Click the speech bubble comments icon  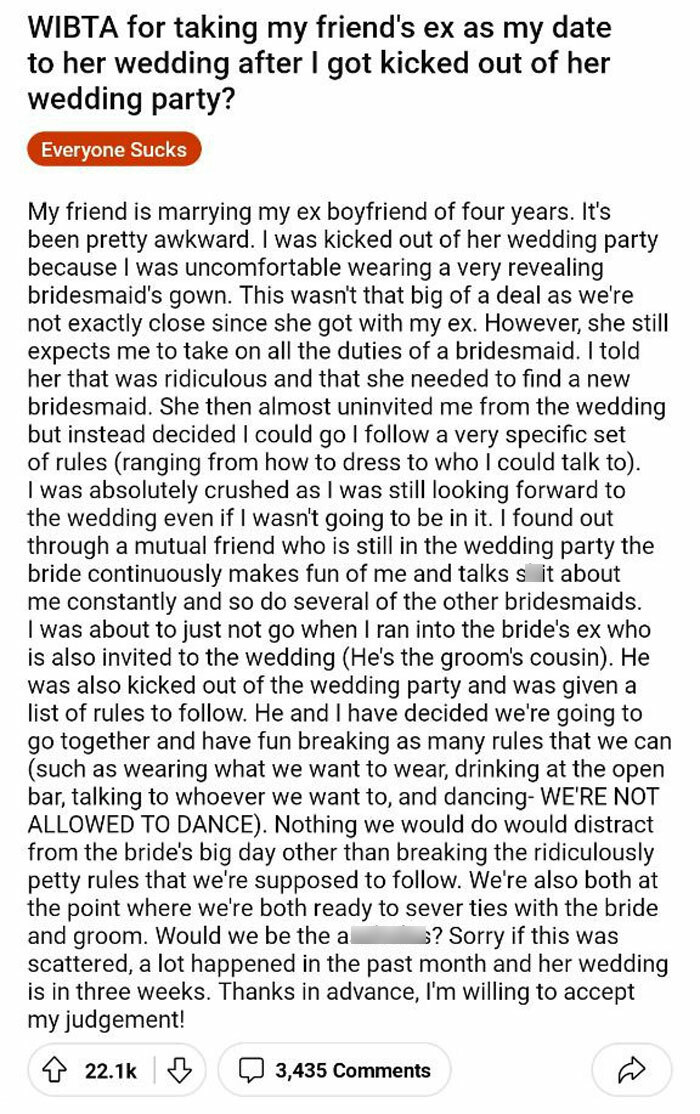pyautogui.click(x=250, y=1070)
